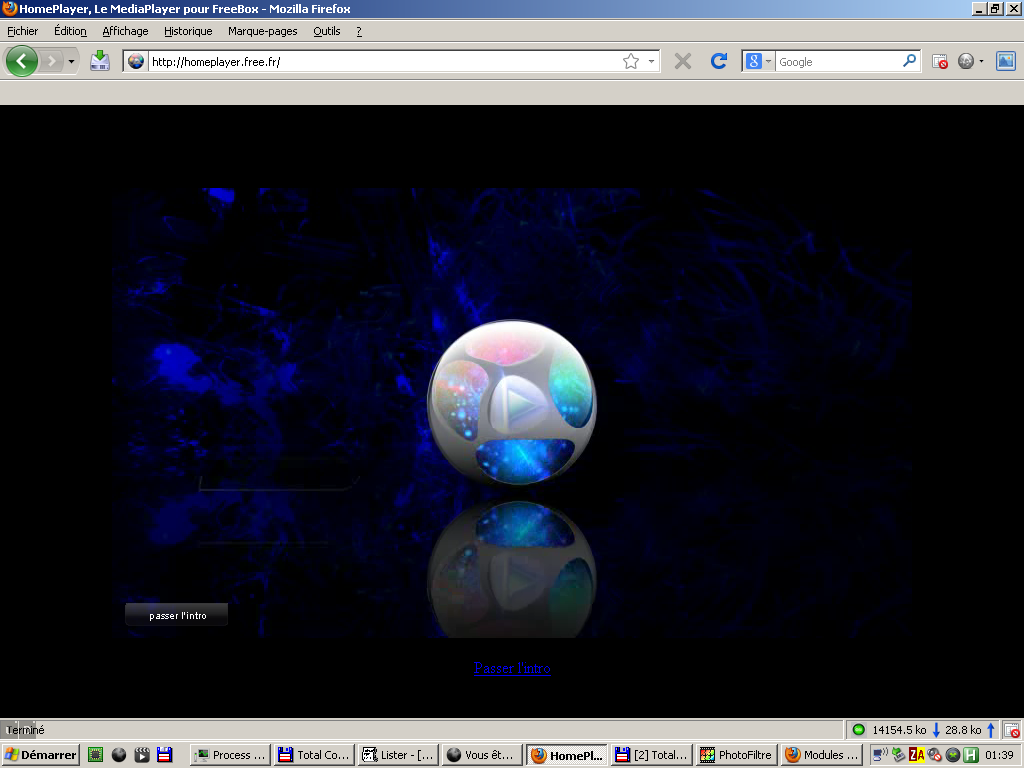This screenshot has height=768, width=1024.
Task: Click the dark 'passer l'intro' button
Action: (176, 615)
